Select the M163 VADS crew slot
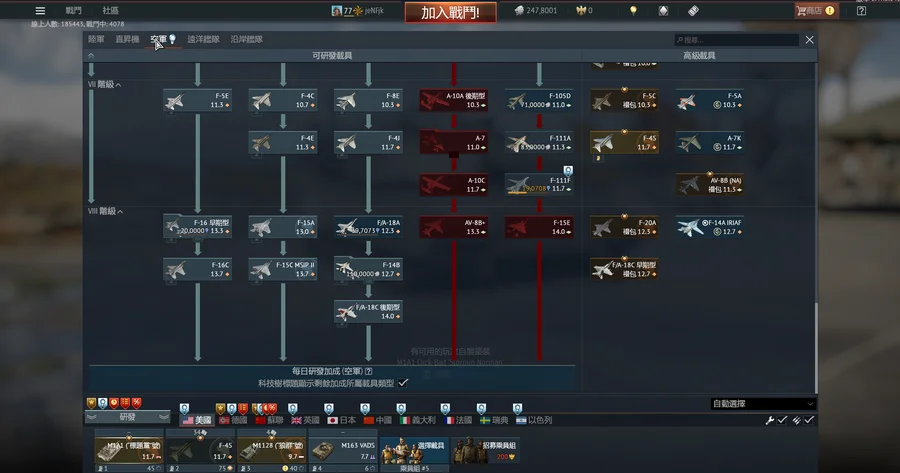The width and height of the screenshot is (900, 473). click(343, 451)
